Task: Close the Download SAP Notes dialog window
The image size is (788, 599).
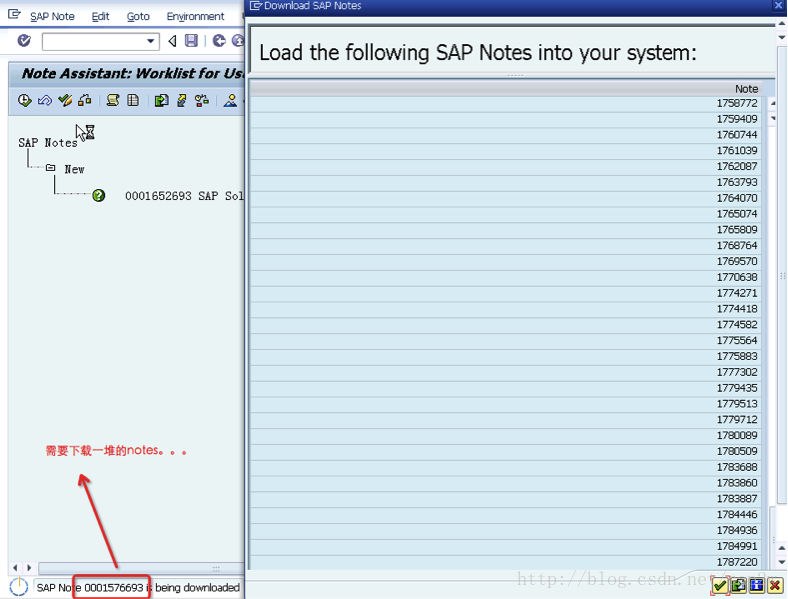Action: (778, 6)
